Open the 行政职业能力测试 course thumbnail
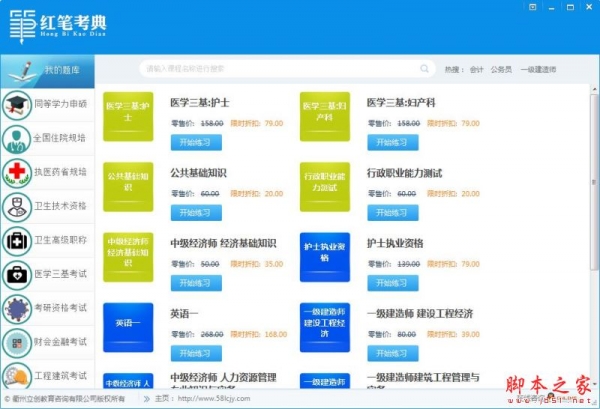Viewport: 600px width, 409px height. click(x=325, y=187)
